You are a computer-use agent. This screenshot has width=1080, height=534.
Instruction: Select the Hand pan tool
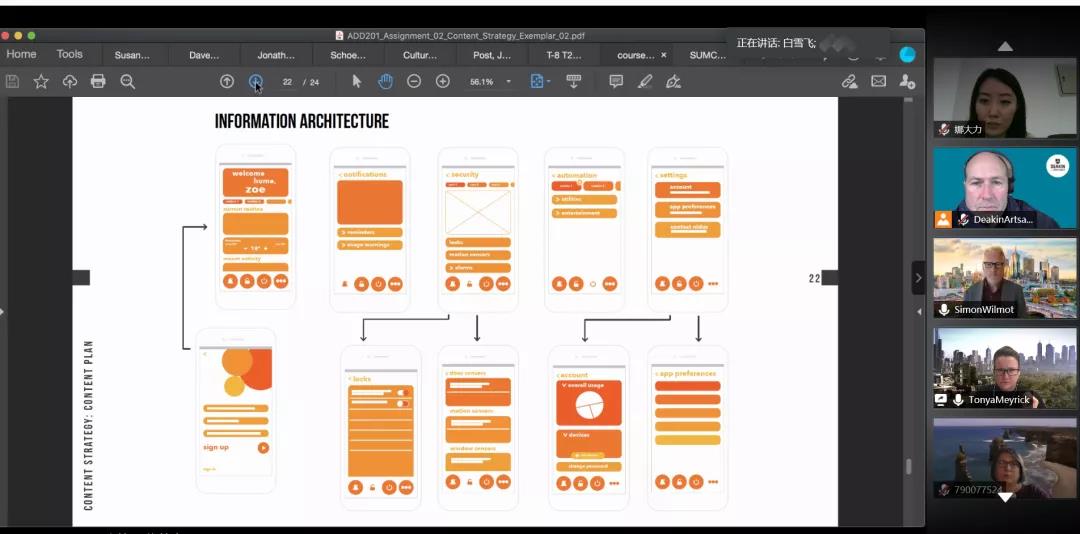click(385, 81)
